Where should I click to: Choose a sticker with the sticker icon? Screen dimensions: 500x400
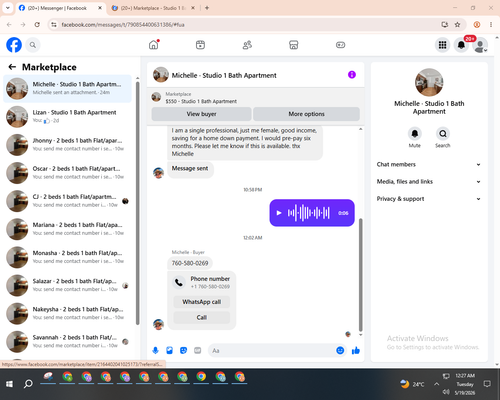pos(183,350)
